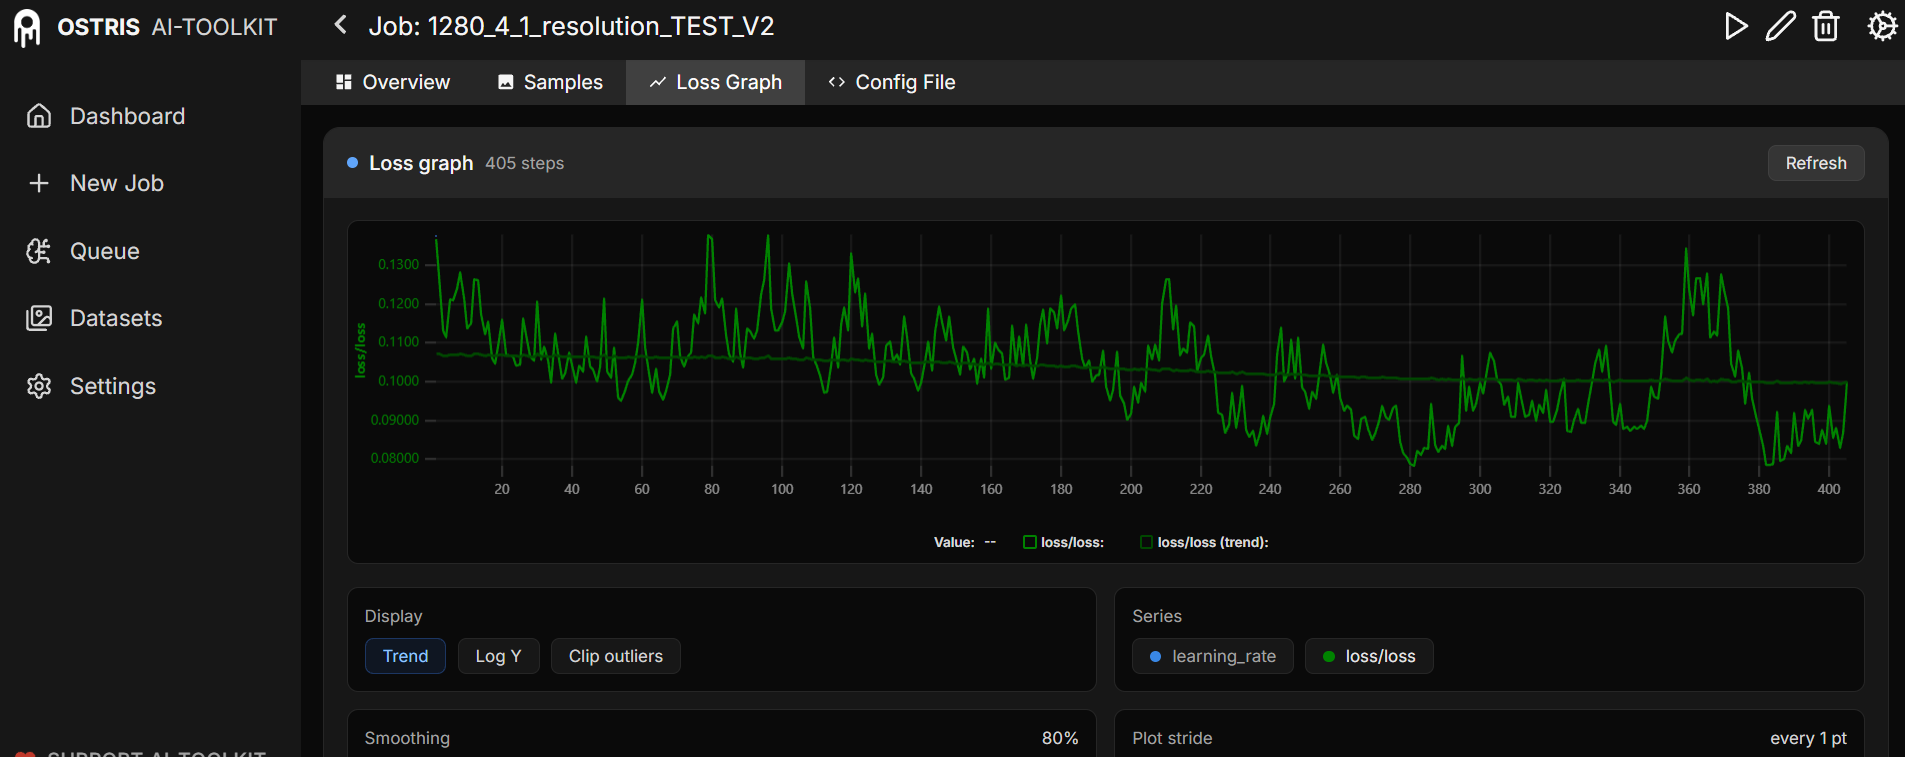Switch to the Samples tab
1905x757 pixels.
(x=550, y=82)
